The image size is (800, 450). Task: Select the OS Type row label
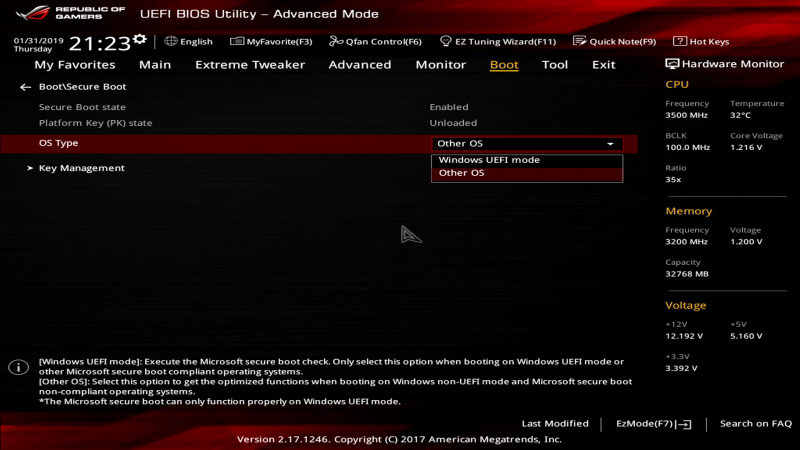(x=59, y=143)
